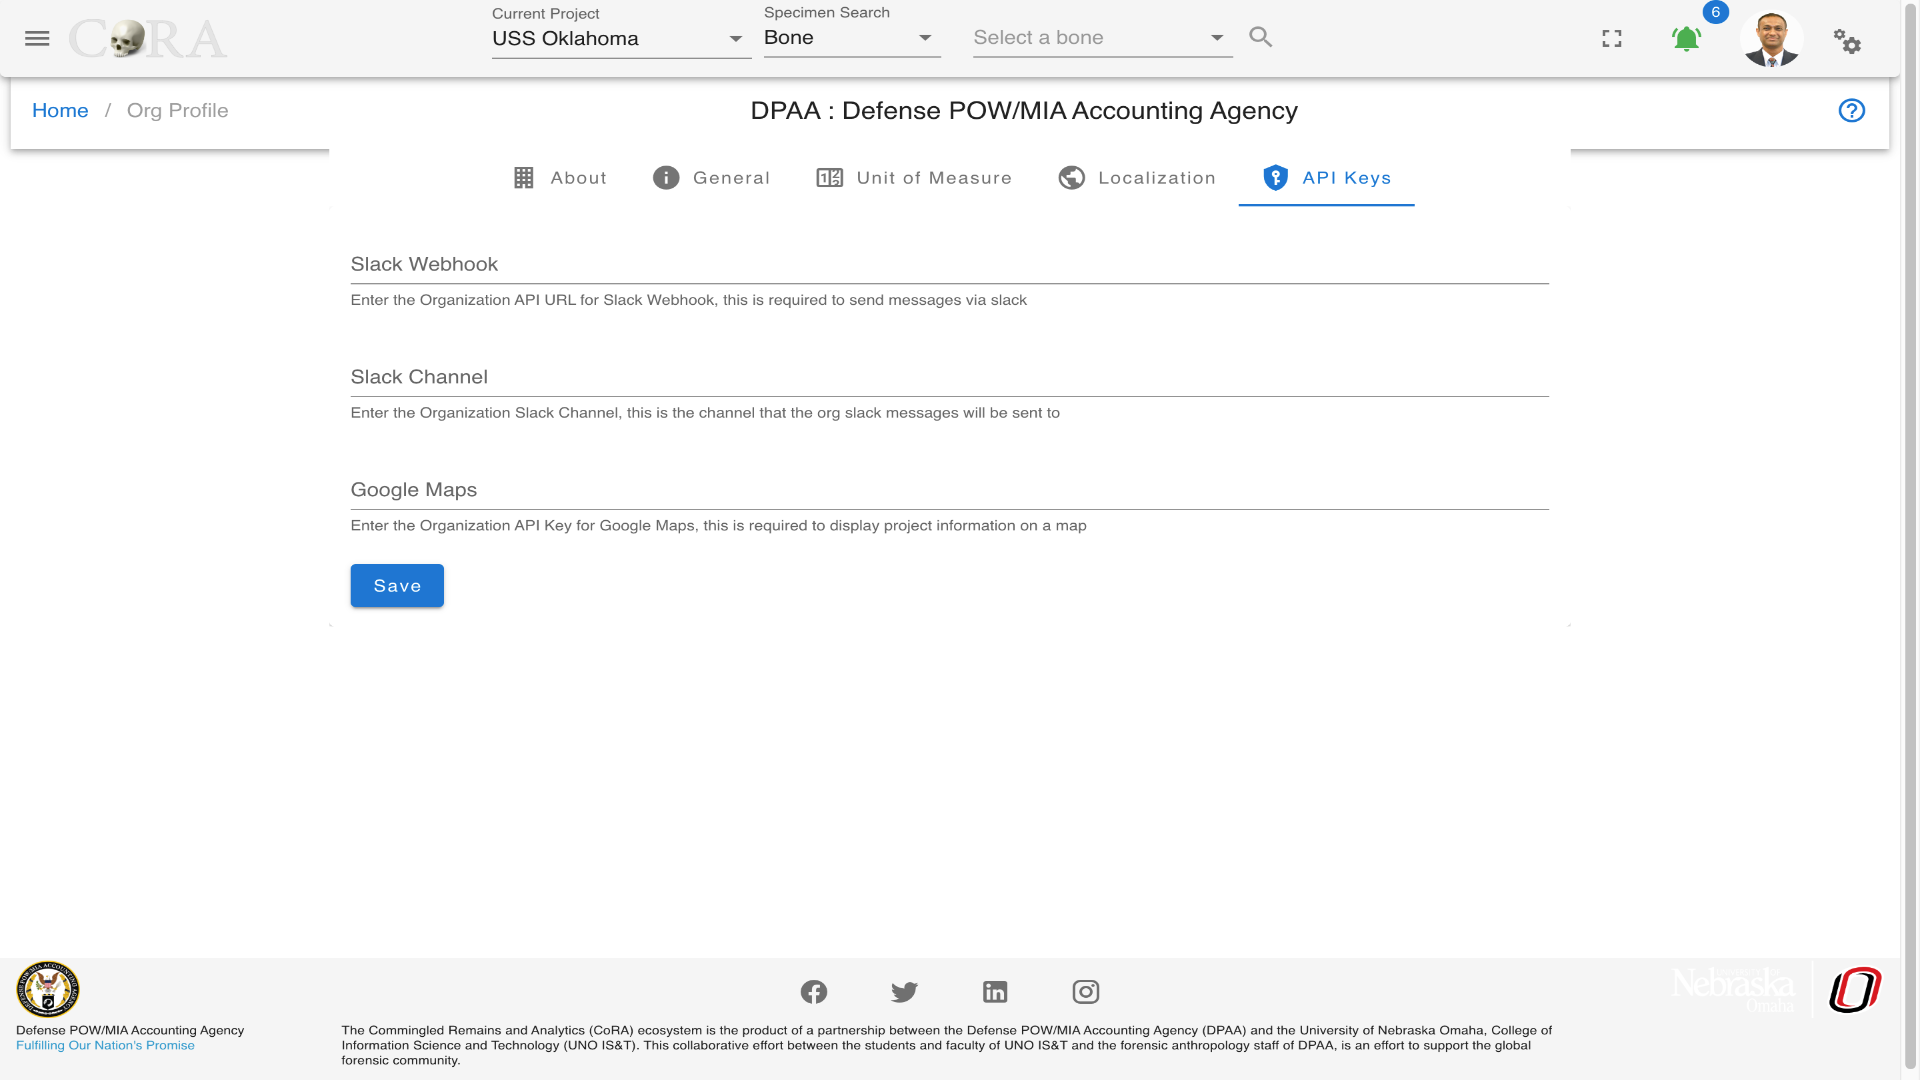Open the help question mark icon
This screenshot has width=1920, height=1080.
1852,110
